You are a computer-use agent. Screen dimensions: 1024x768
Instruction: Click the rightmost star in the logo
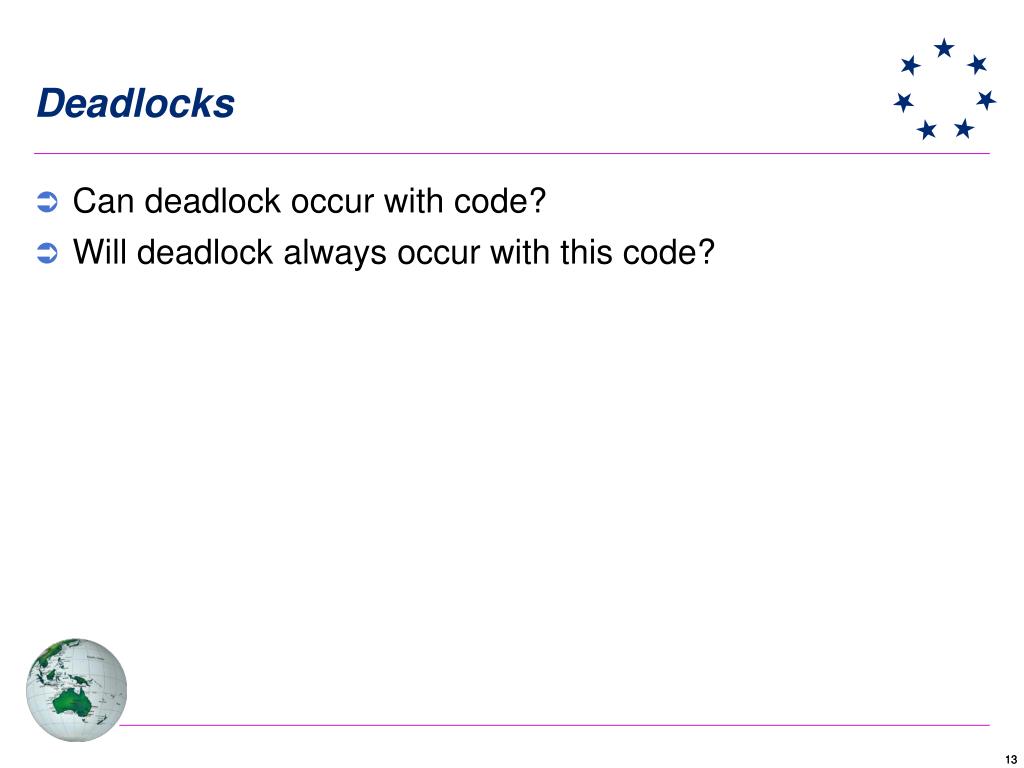[x=986, y=100]
